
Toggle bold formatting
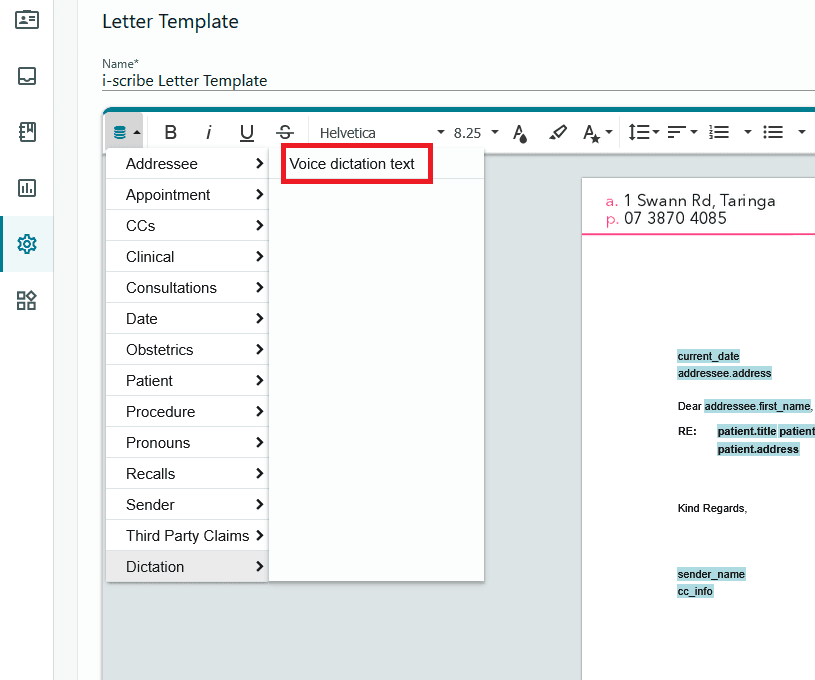170,133
